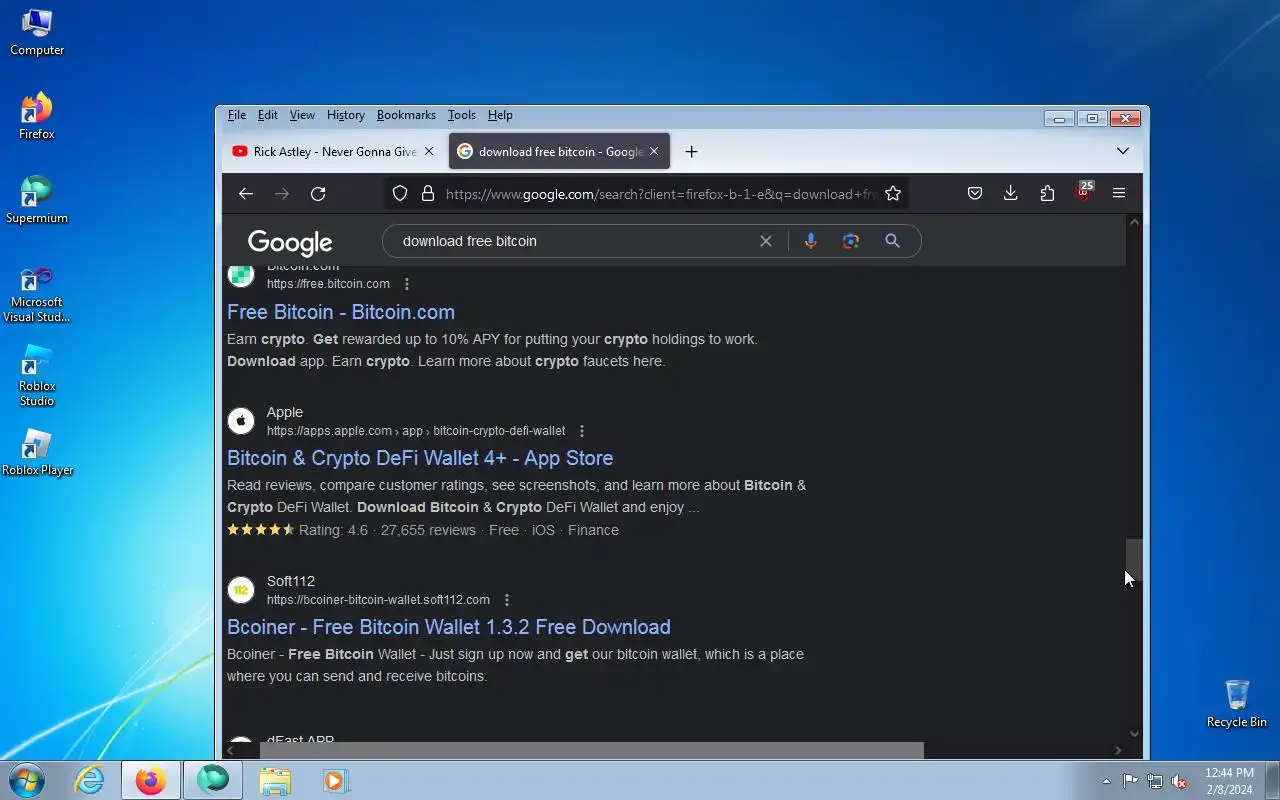Open more options for apps.apple.com result
The width and height of the screenshot is (1280, 800).
(x=582, y=431)
